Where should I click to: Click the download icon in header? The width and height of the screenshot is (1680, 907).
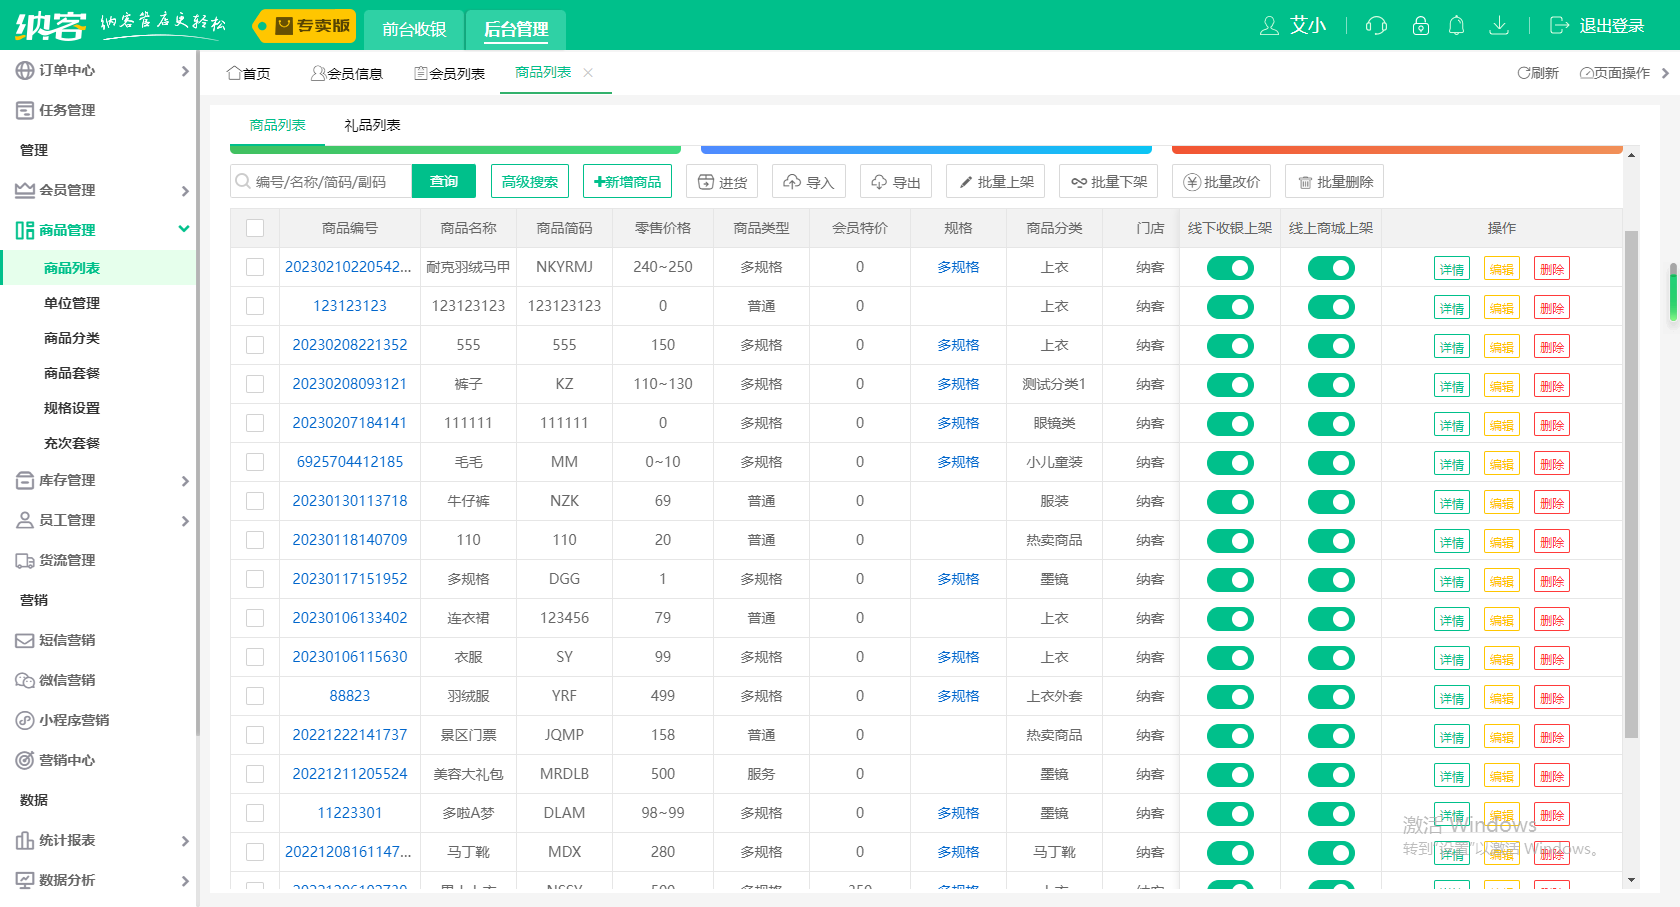1498,25
